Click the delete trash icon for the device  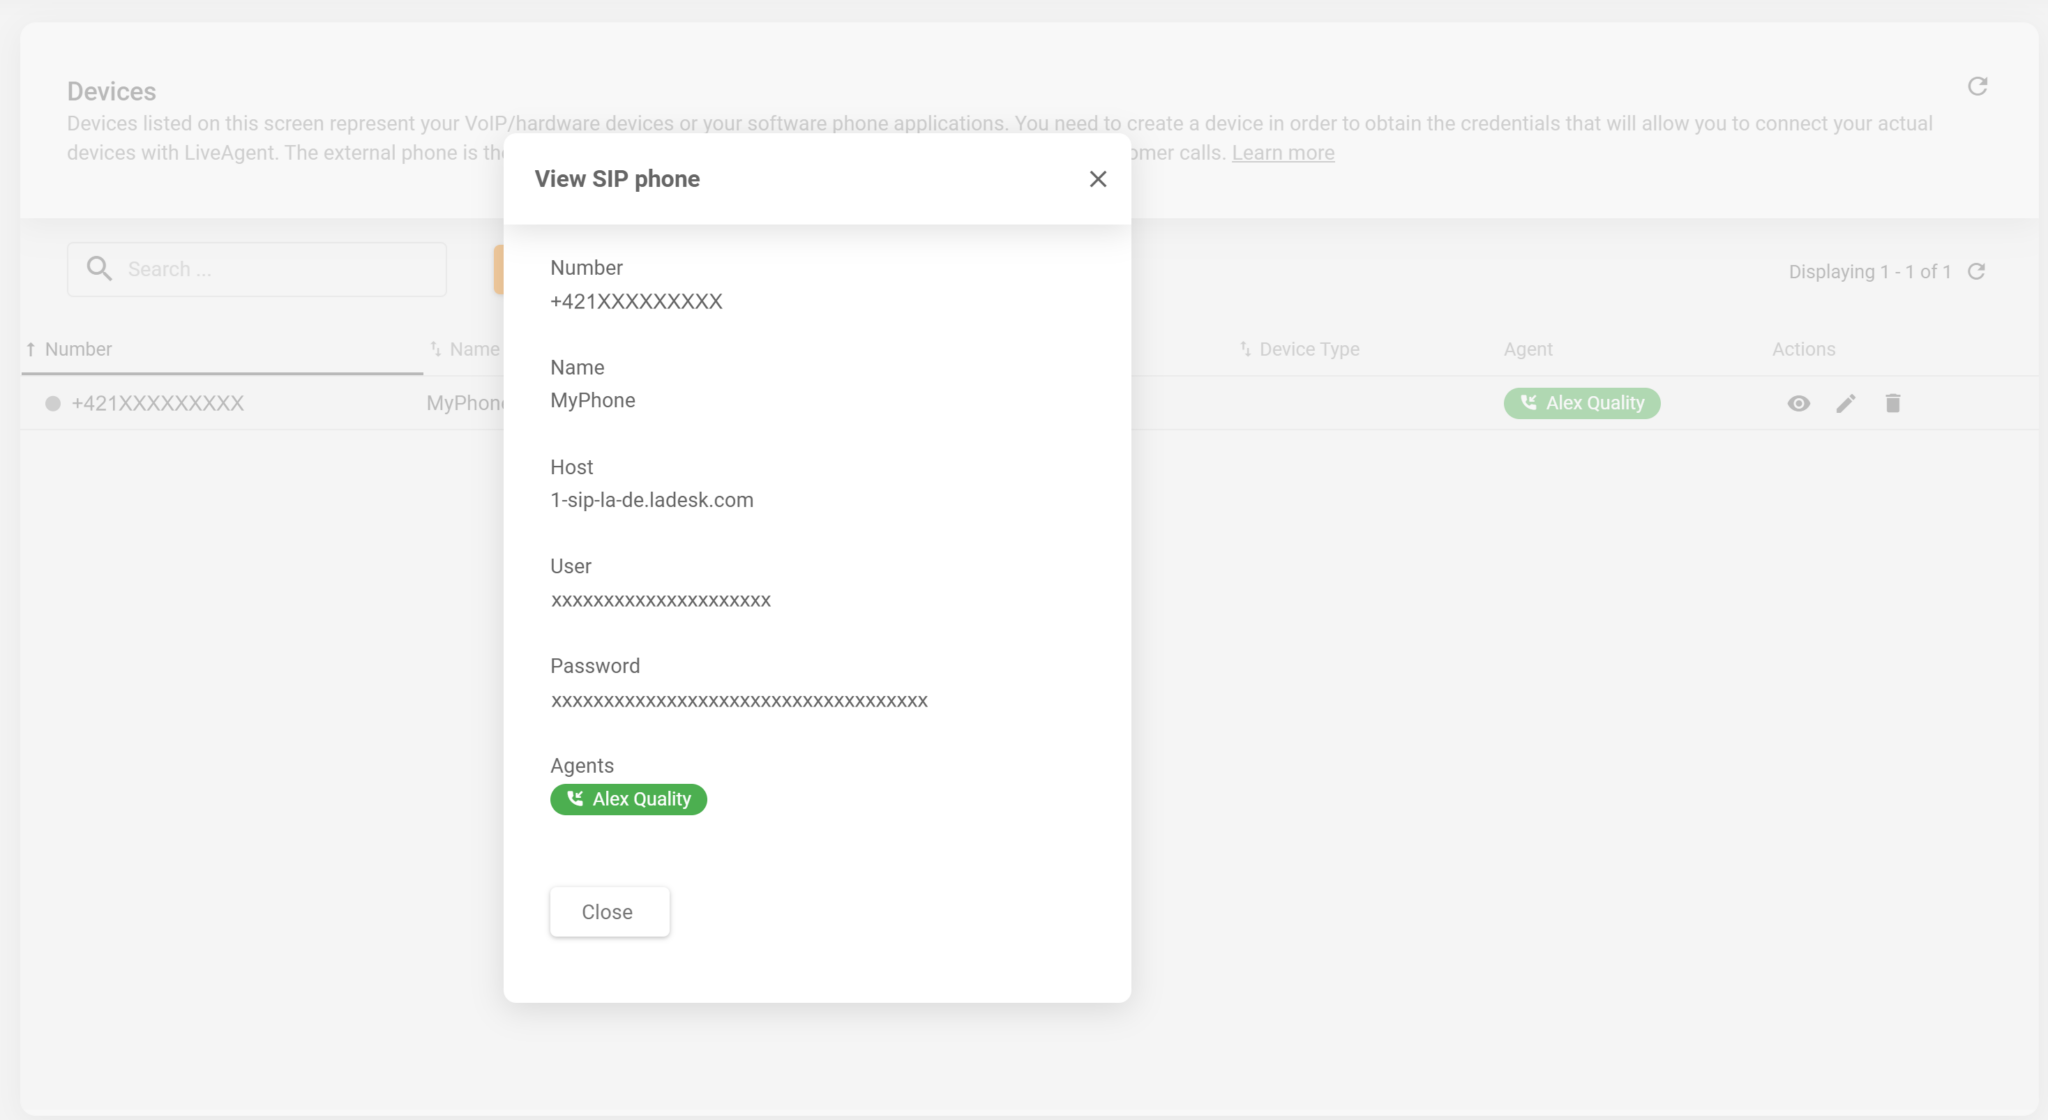click(1892, 404)
